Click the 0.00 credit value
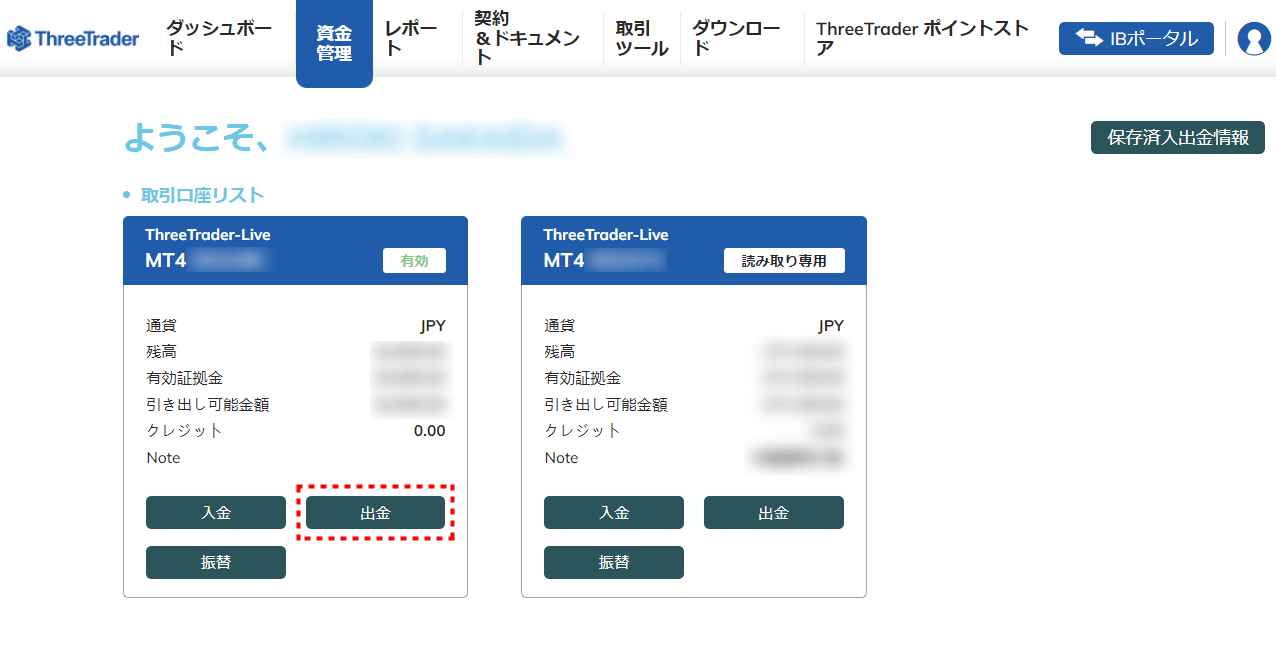This screenshot has height=654, width=1276. click(430, 431)
